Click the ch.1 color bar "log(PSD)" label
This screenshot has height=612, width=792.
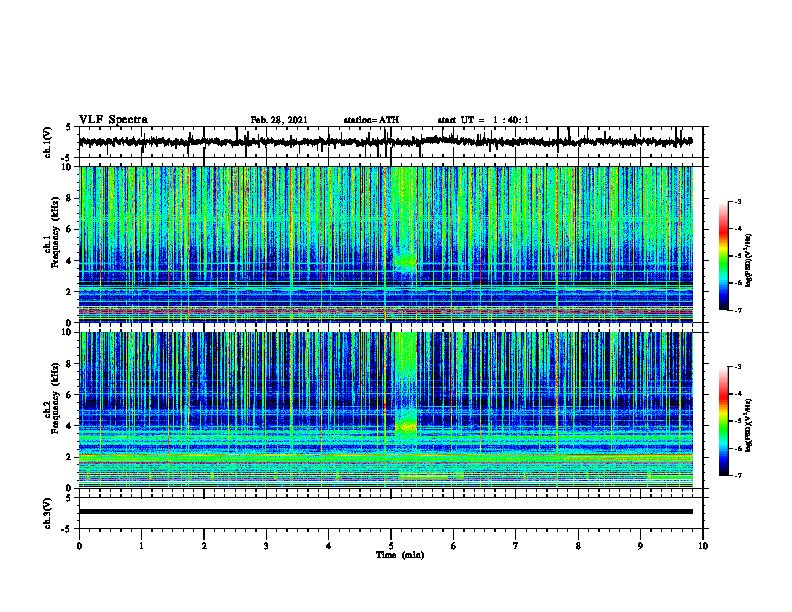[x=748, y=260]
